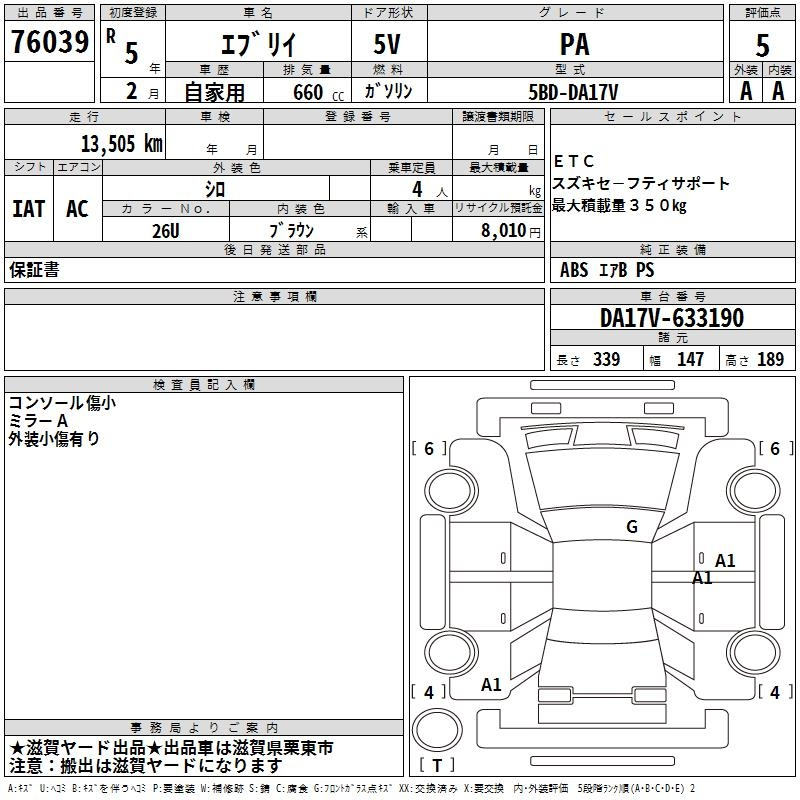Select the 検査員記入欄 header
The image size is (800, 800).
(204, 384)
